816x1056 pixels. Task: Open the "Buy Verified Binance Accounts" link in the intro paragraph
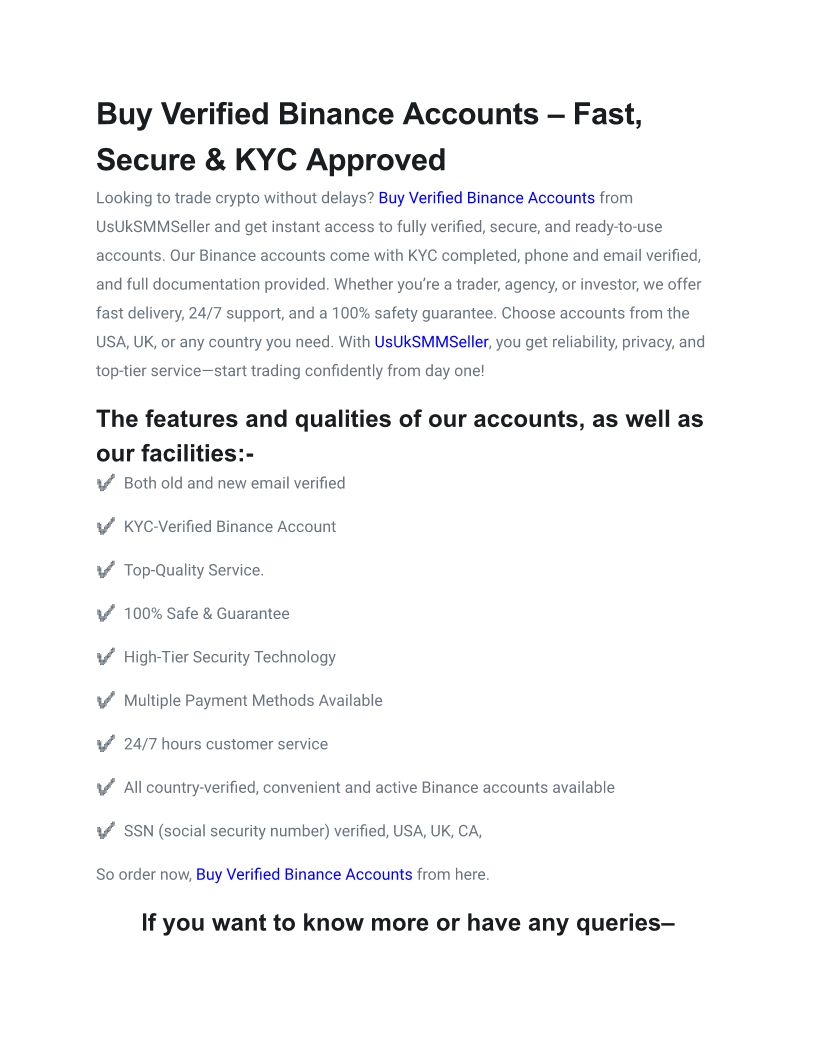click(x=486, y=198)
